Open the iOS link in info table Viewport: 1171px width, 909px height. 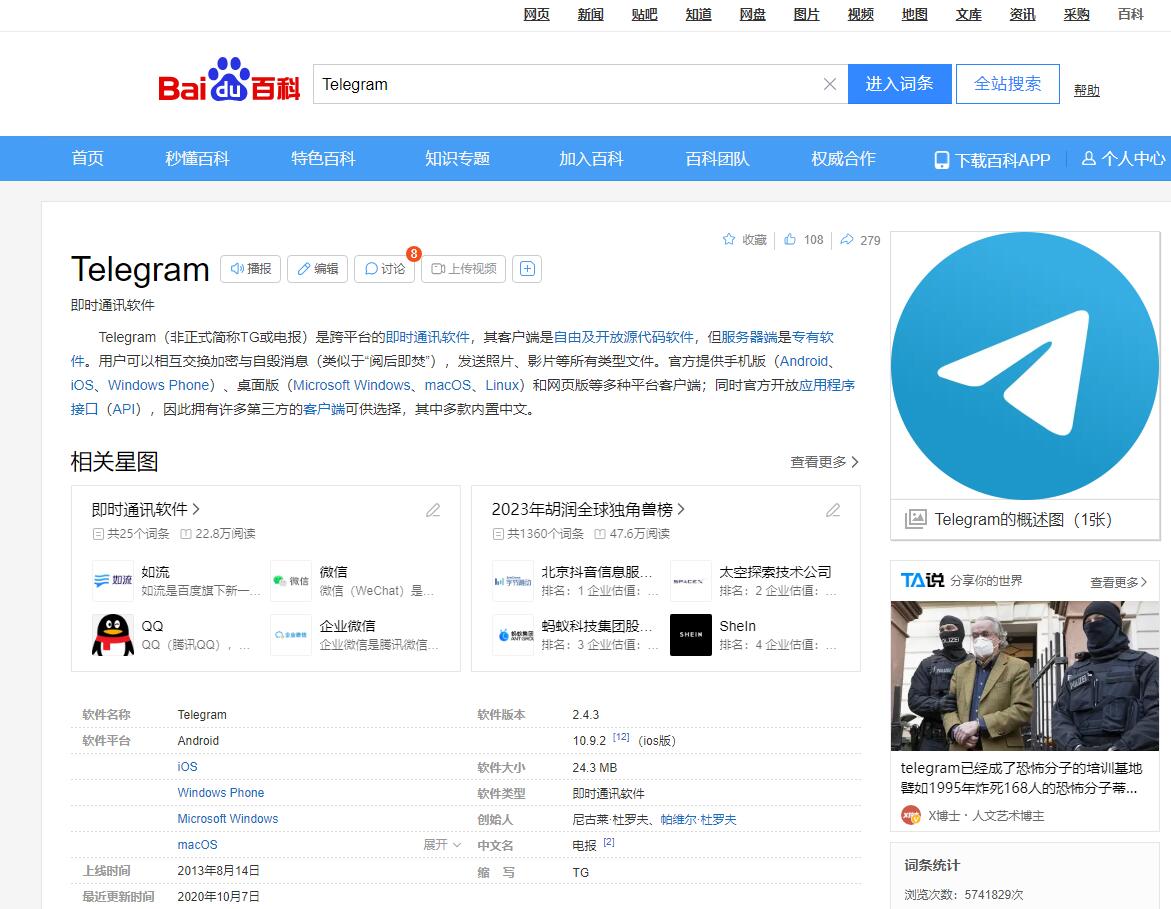187,767
